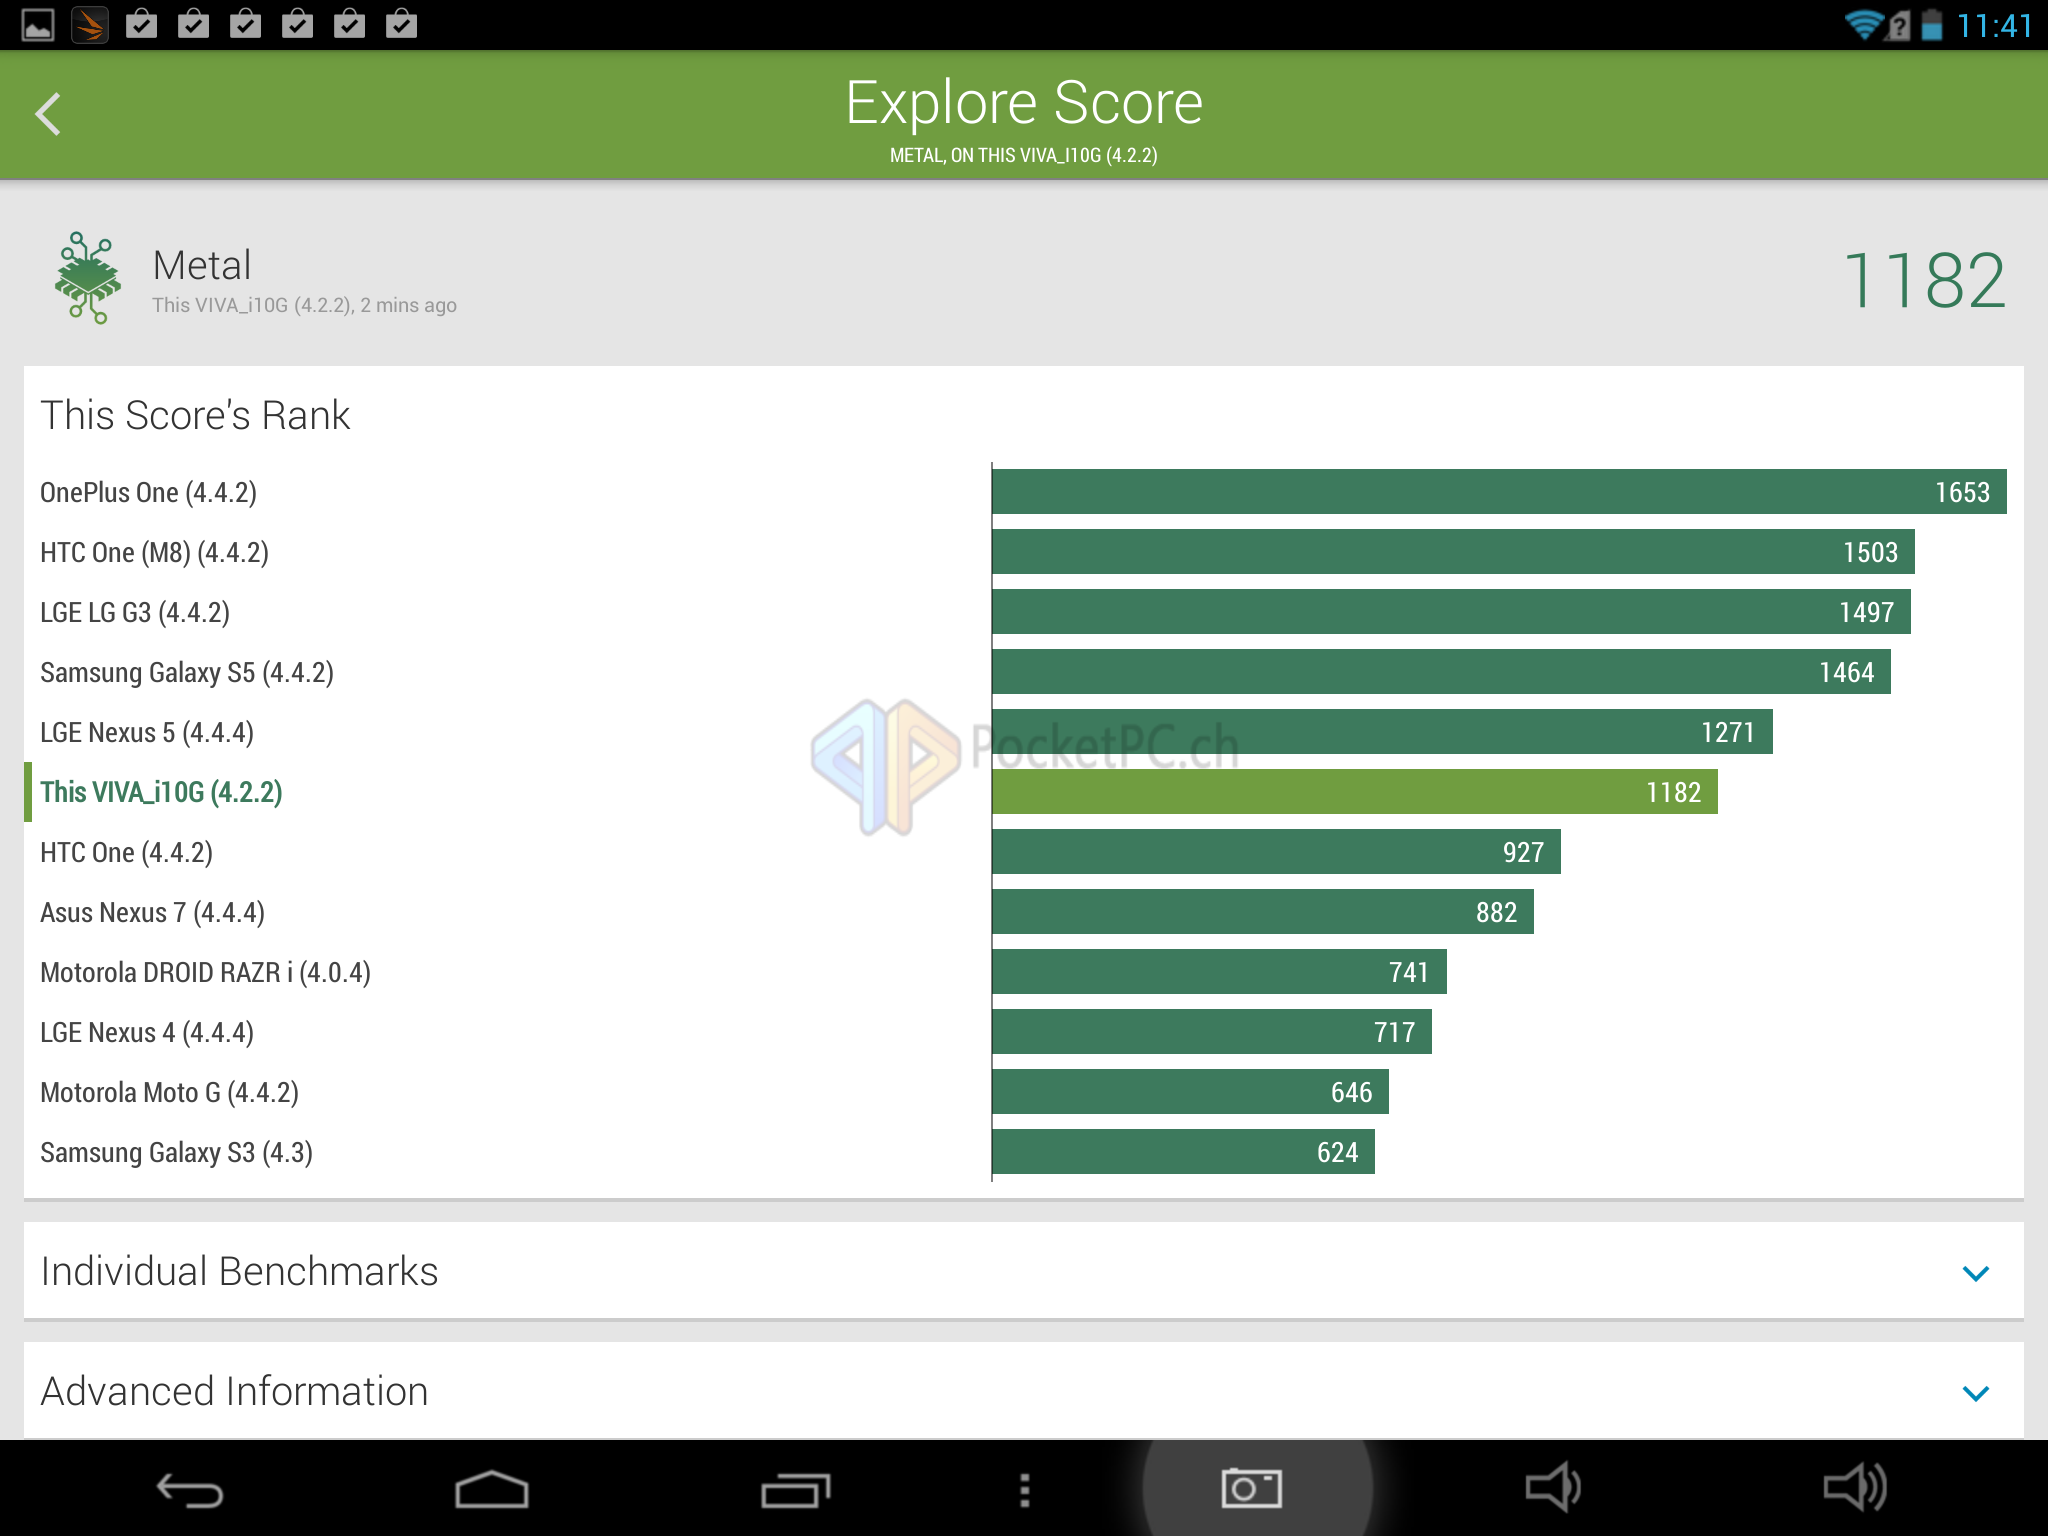
Task: Select the HTC One (M8) (4.4.2) row
Action: 1024,552
